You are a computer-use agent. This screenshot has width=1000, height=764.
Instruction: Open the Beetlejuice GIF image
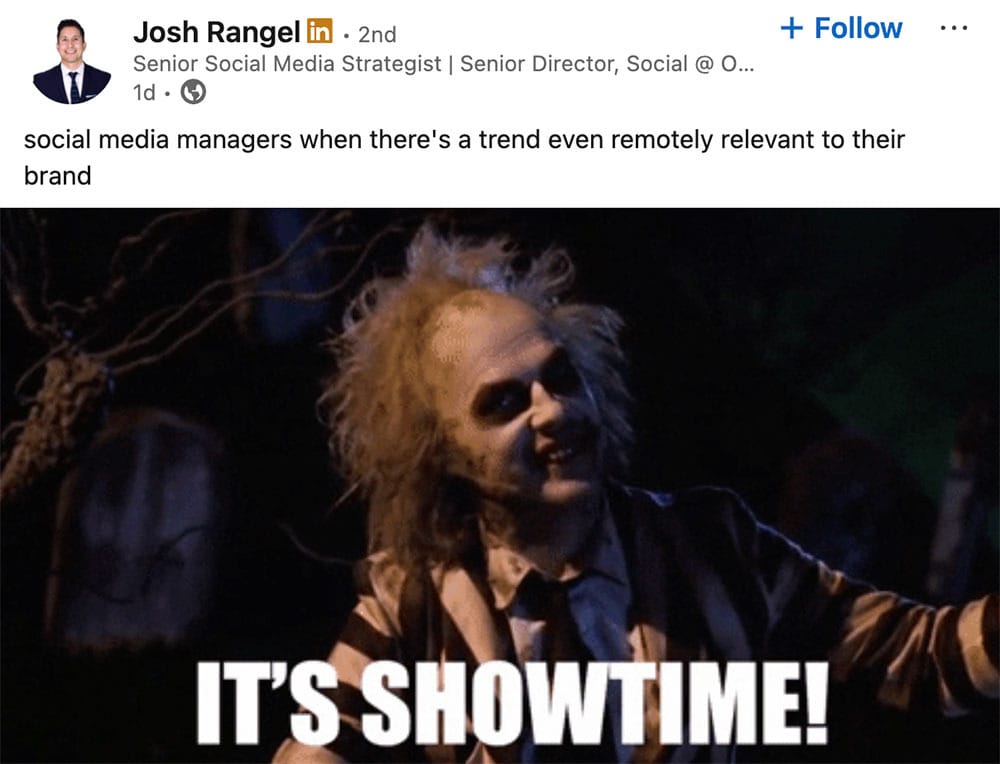(x=500, y=486)
